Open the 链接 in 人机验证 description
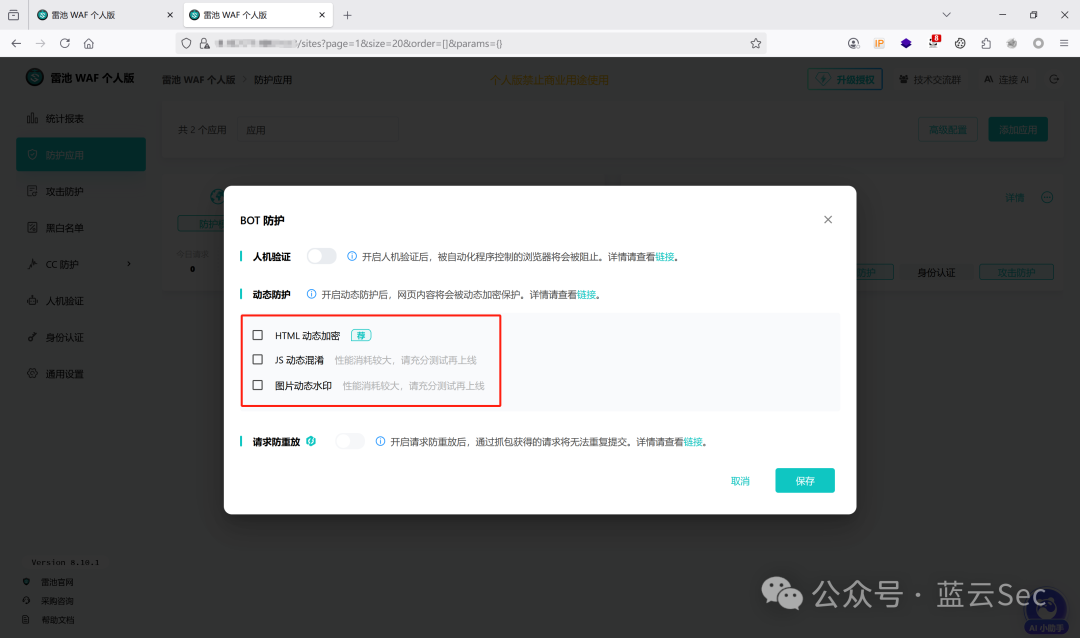 point(665,257)
